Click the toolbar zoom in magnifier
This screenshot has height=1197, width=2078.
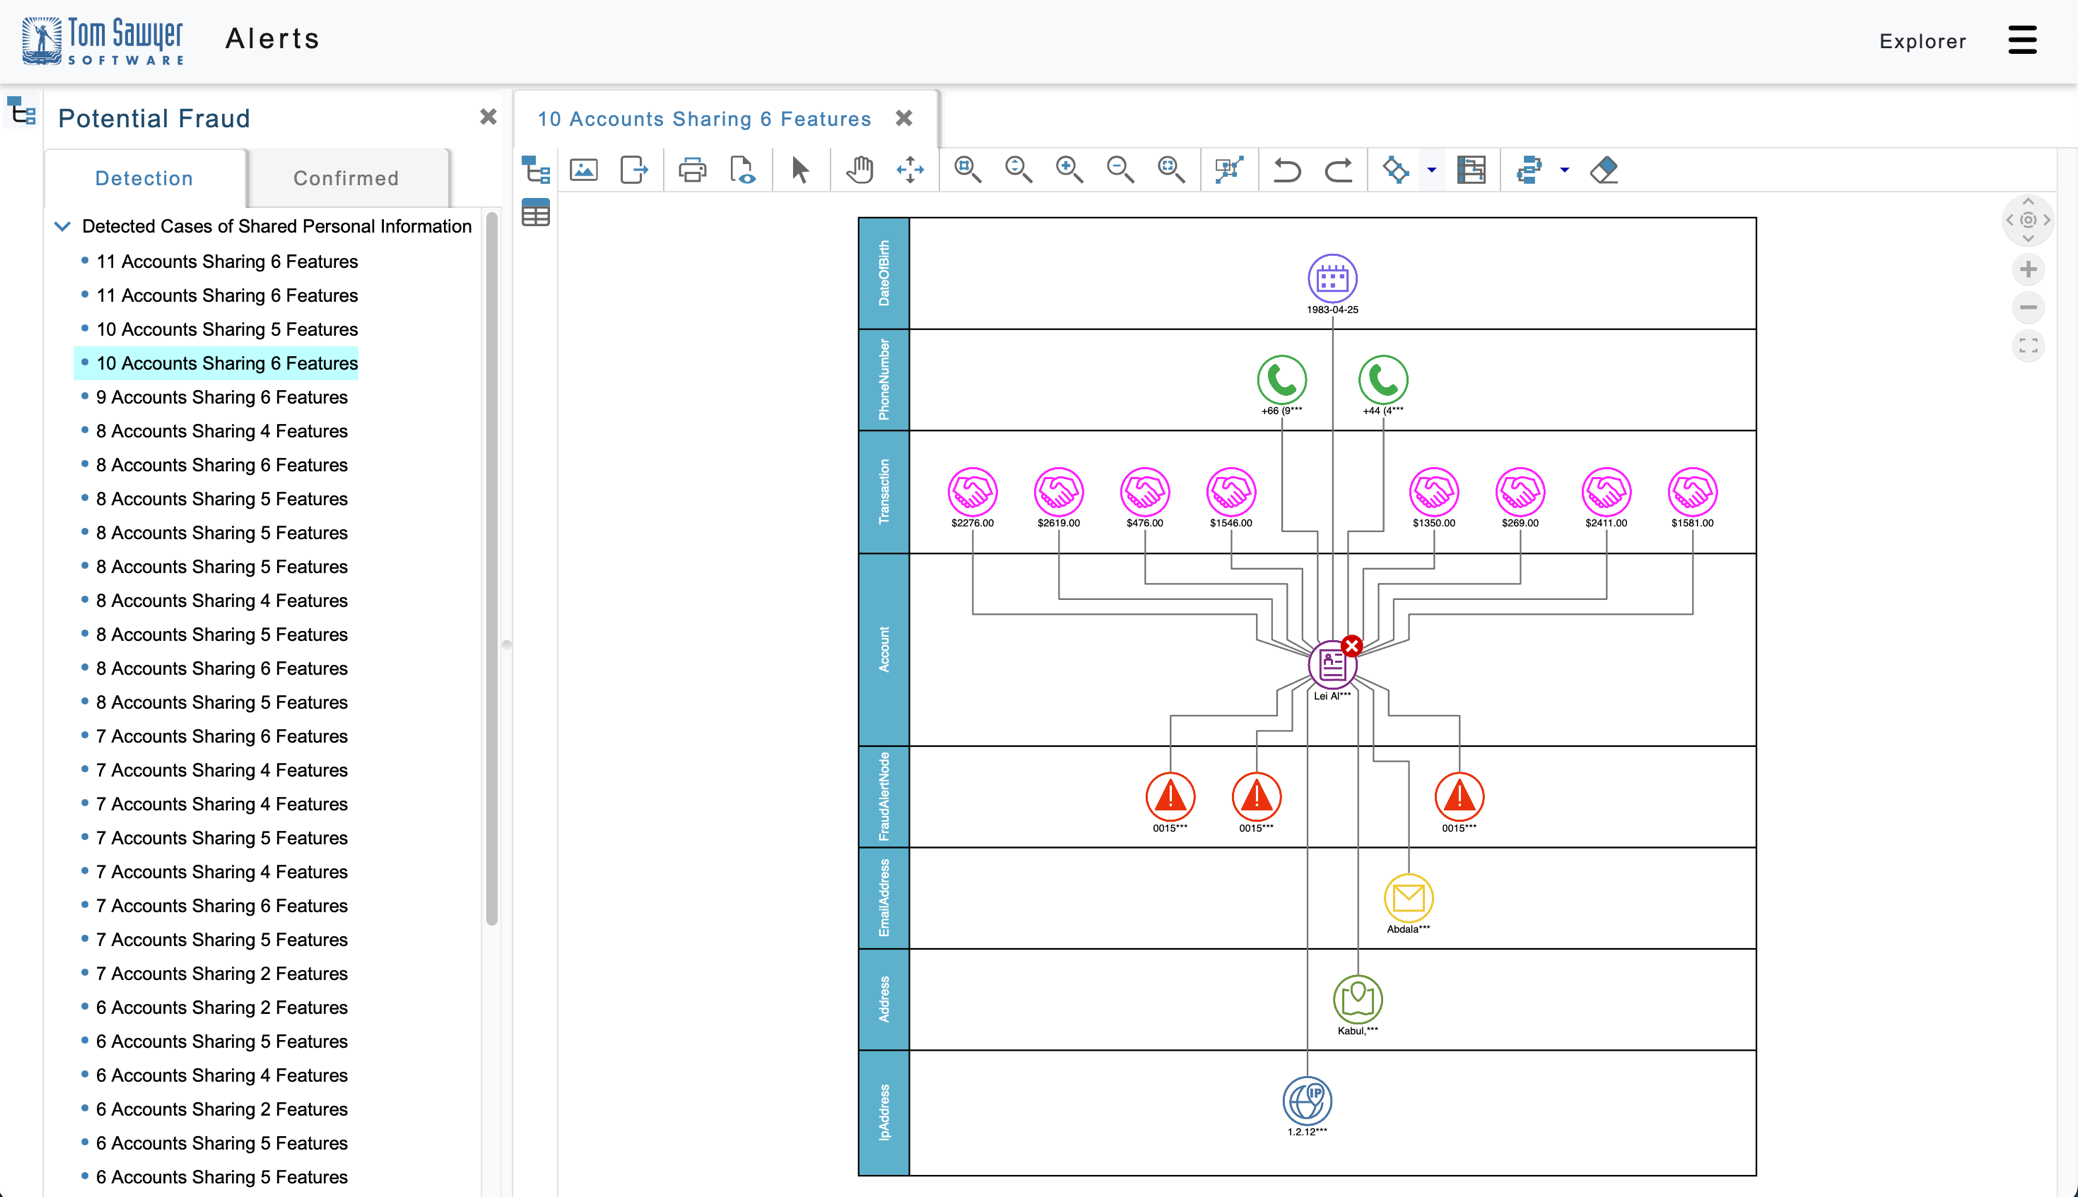[1069, 170]
